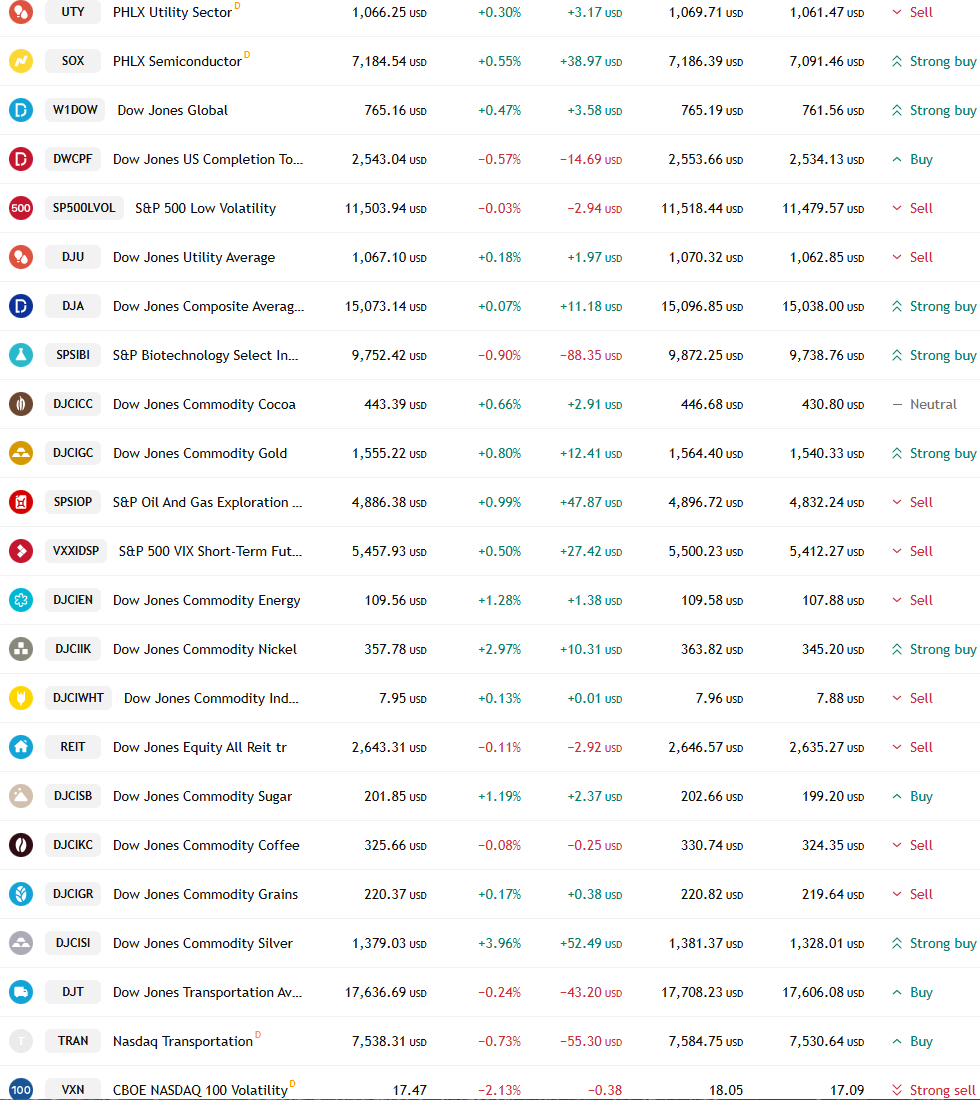Click high value 15,096.85 USD for DJA
Image resolution: width=980 pixels, height=1100 pixels.
coord(702,307)
